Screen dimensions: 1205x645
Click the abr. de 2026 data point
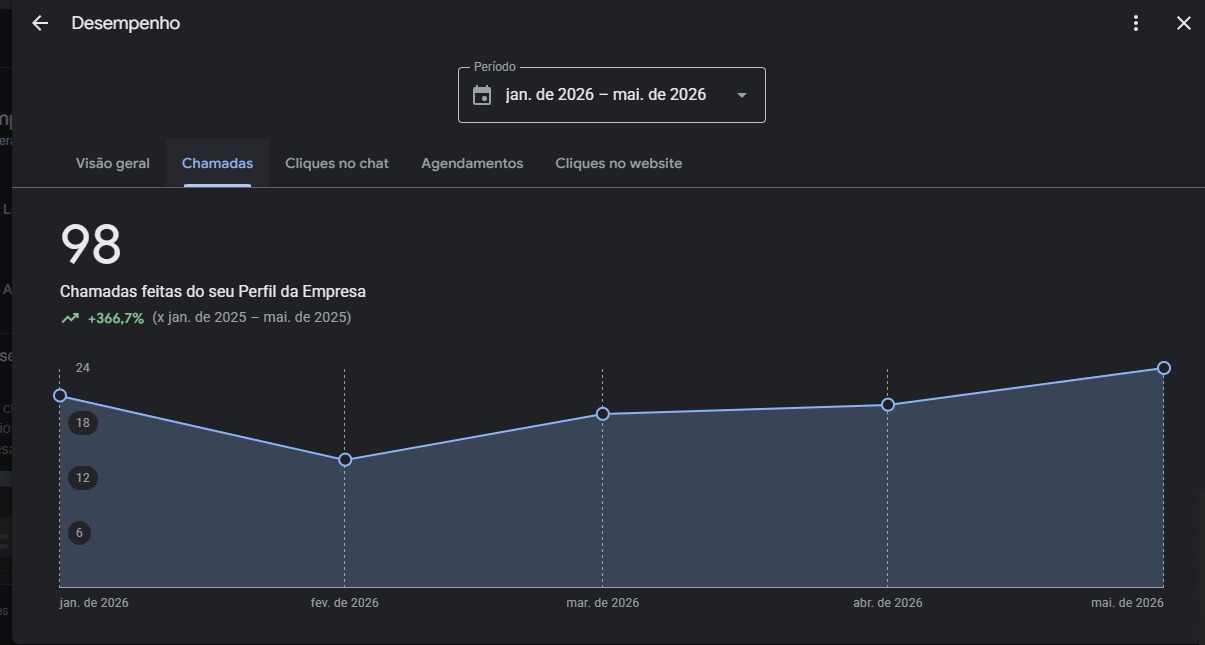pos(888,405)
